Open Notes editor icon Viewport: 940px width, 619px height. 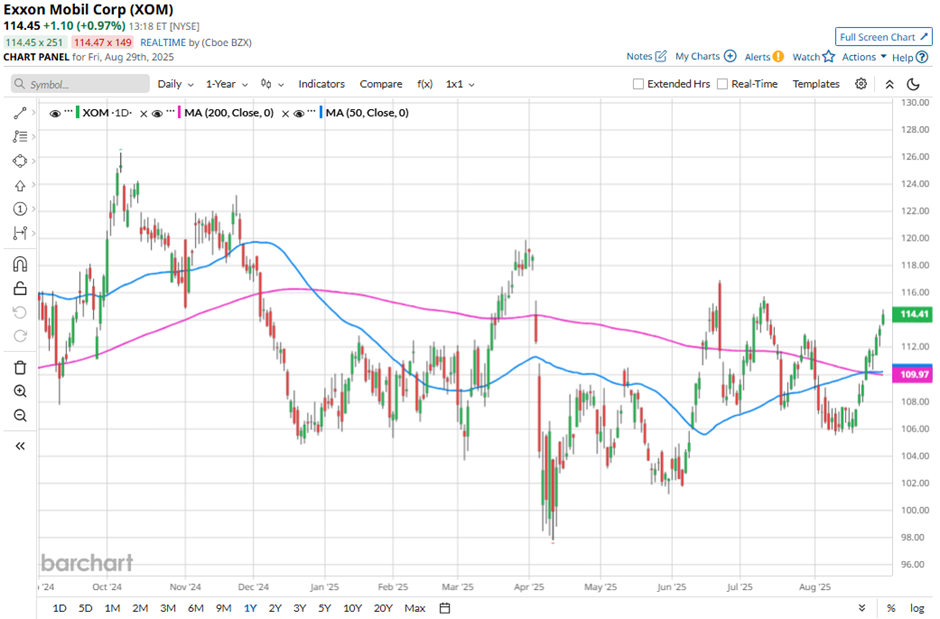(661, 56)
